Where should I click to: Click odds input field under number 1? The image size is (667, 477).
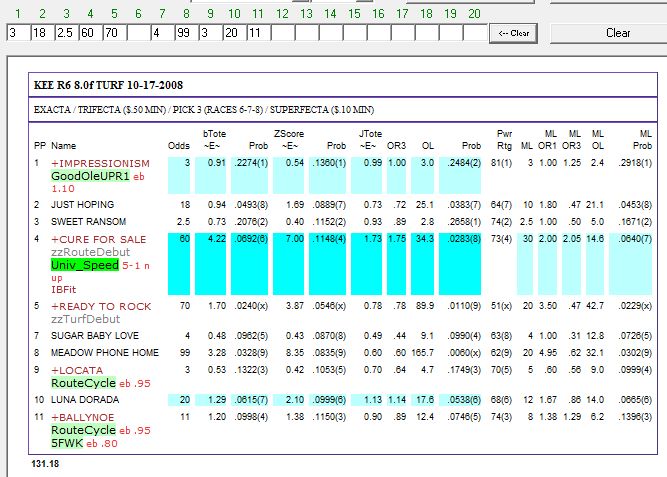[x=18, y=33]
